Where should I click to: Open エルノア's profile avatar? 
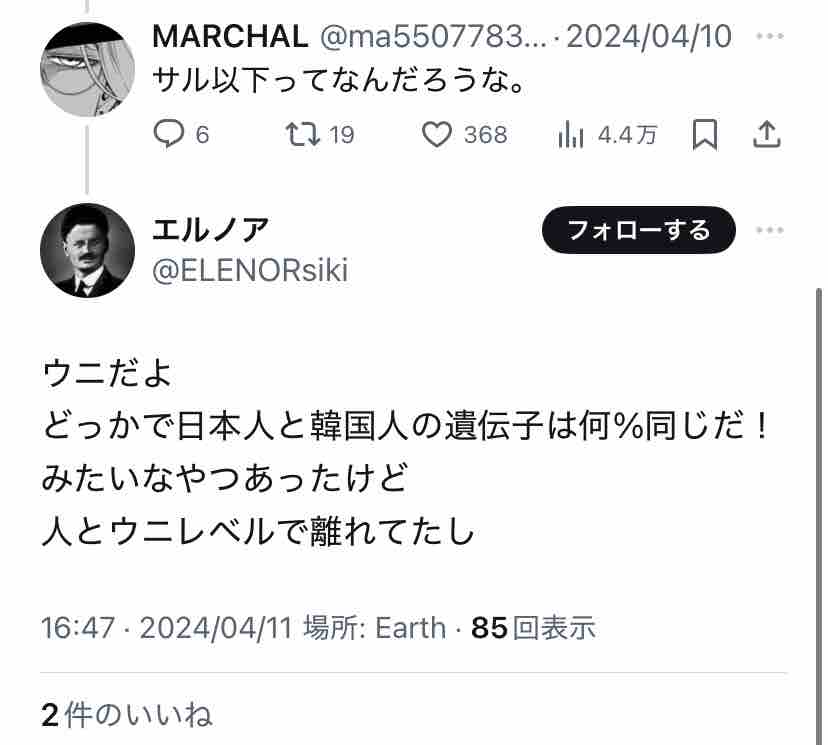coord(87,250)
